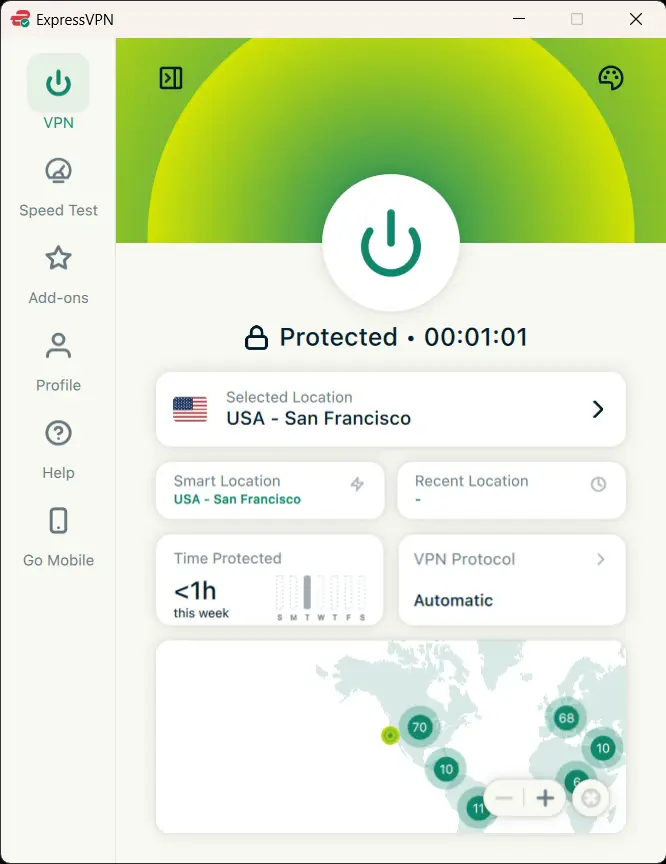
Task: Open the Speed Test section
Action: tap(58, 187)
